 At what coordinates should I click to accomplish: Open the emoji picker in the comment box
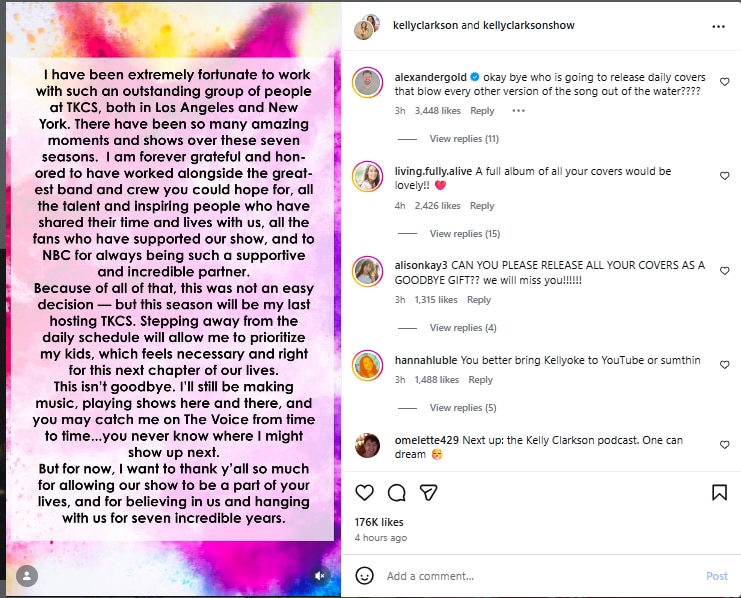point(365,576)
